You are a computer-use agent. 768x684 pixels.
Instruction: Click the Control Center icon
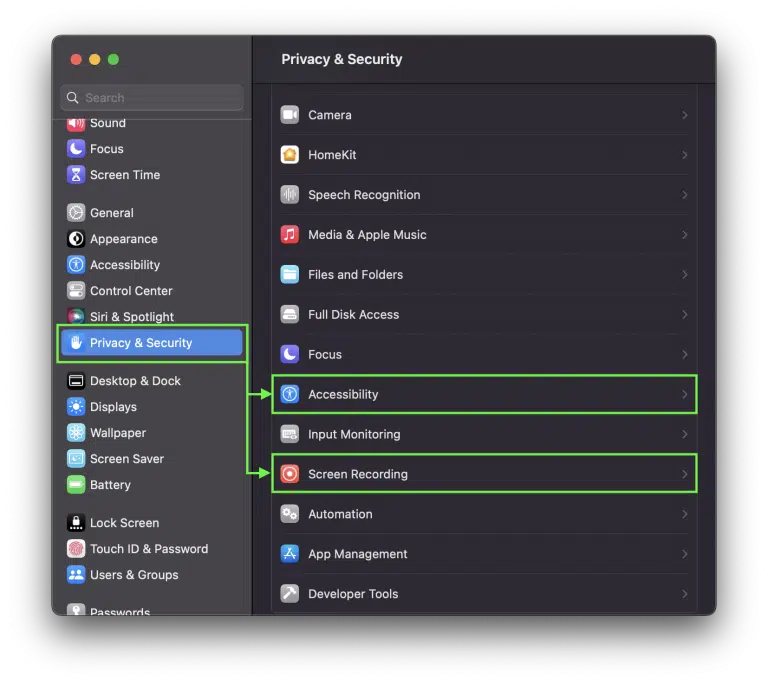(x=76, y=291)
